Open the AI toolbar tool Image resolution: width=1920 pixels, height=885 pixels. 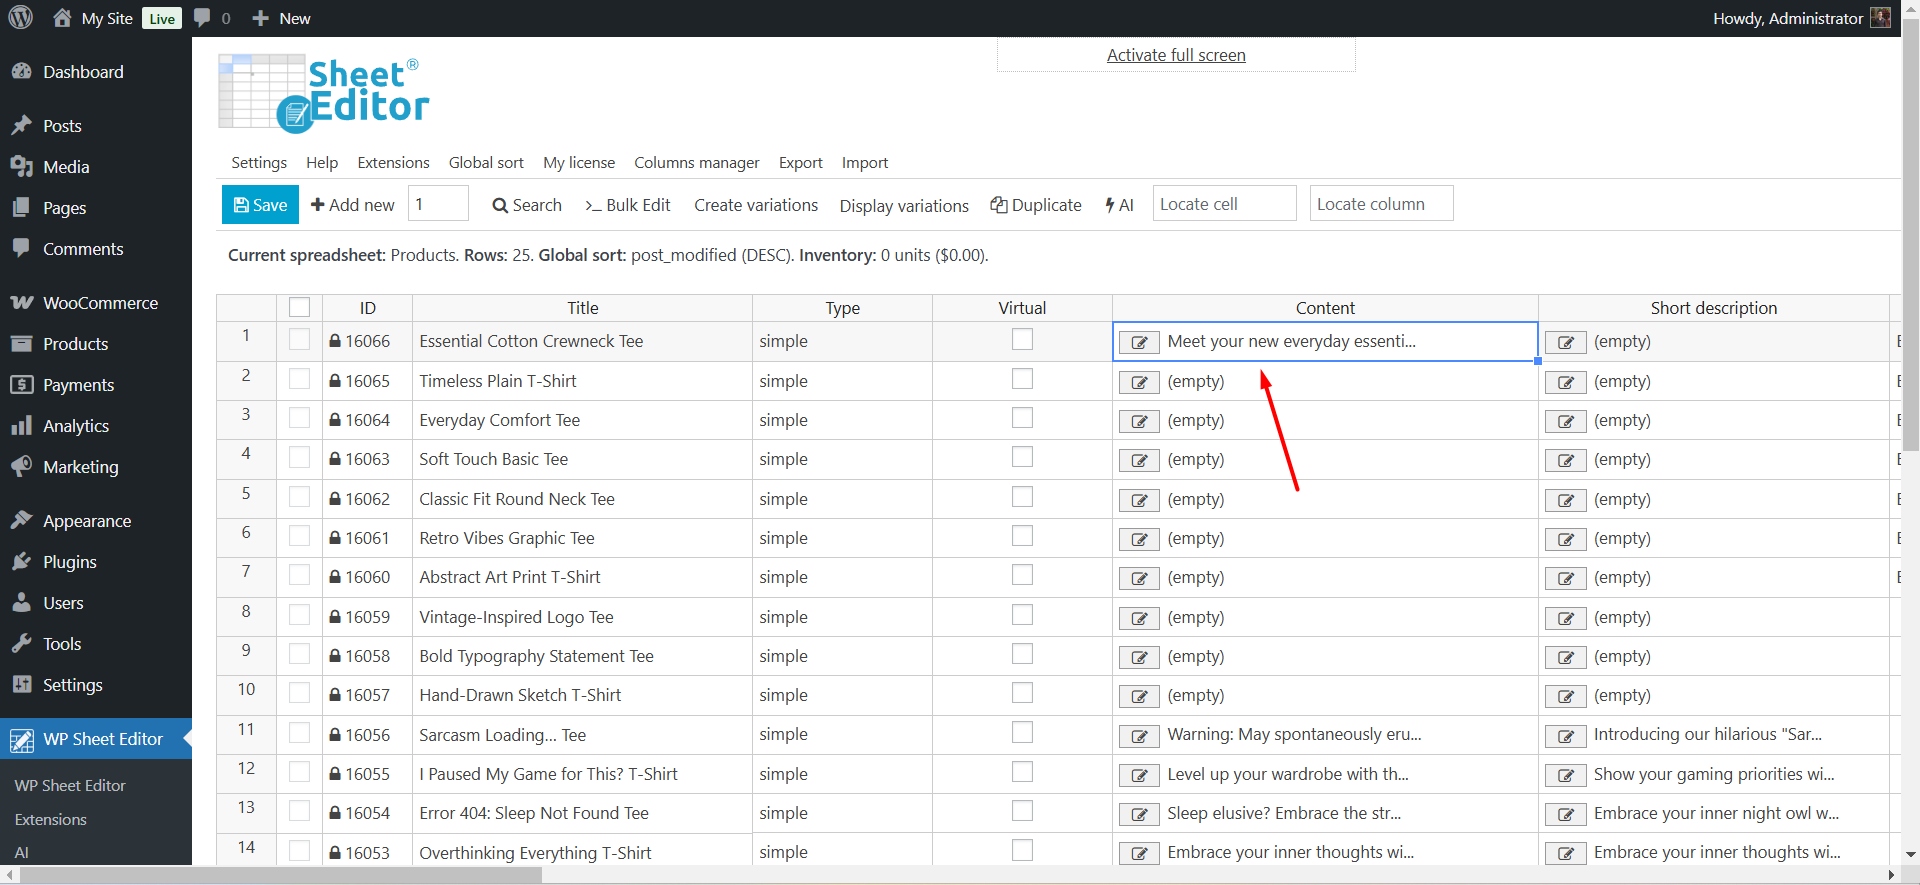coord(1119,204)
